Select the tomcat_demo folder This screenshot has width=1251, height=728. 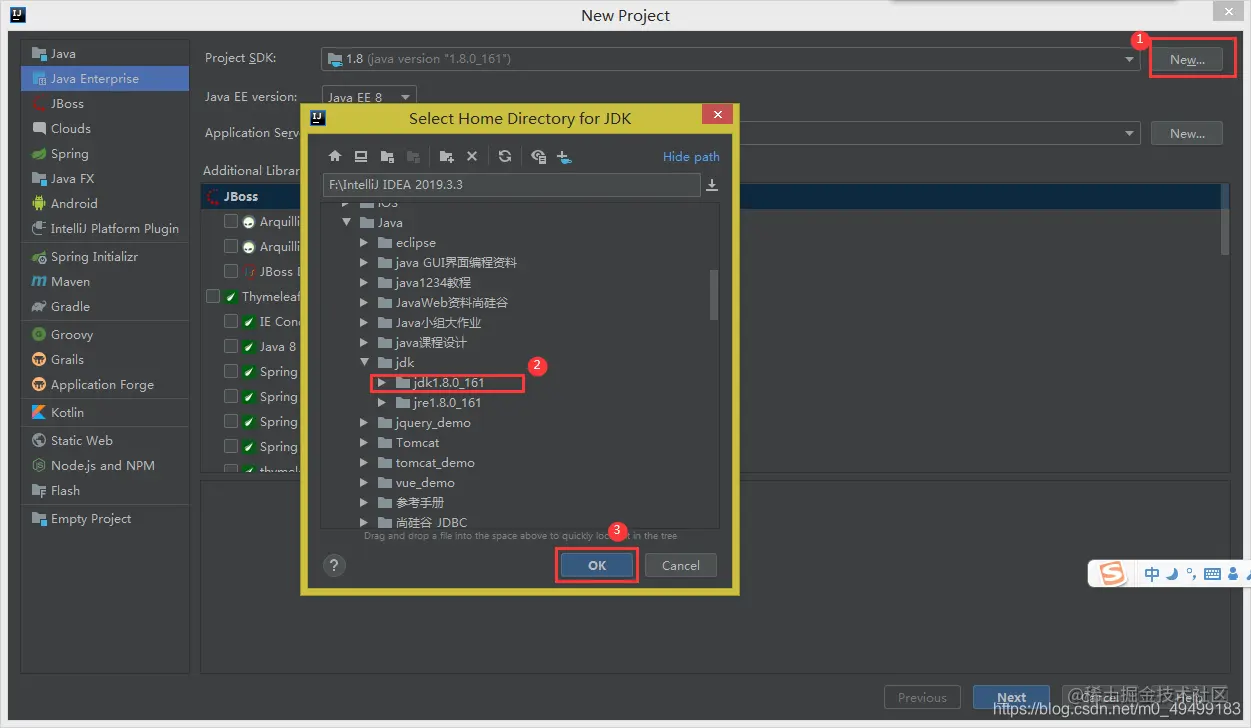point(435,463)
